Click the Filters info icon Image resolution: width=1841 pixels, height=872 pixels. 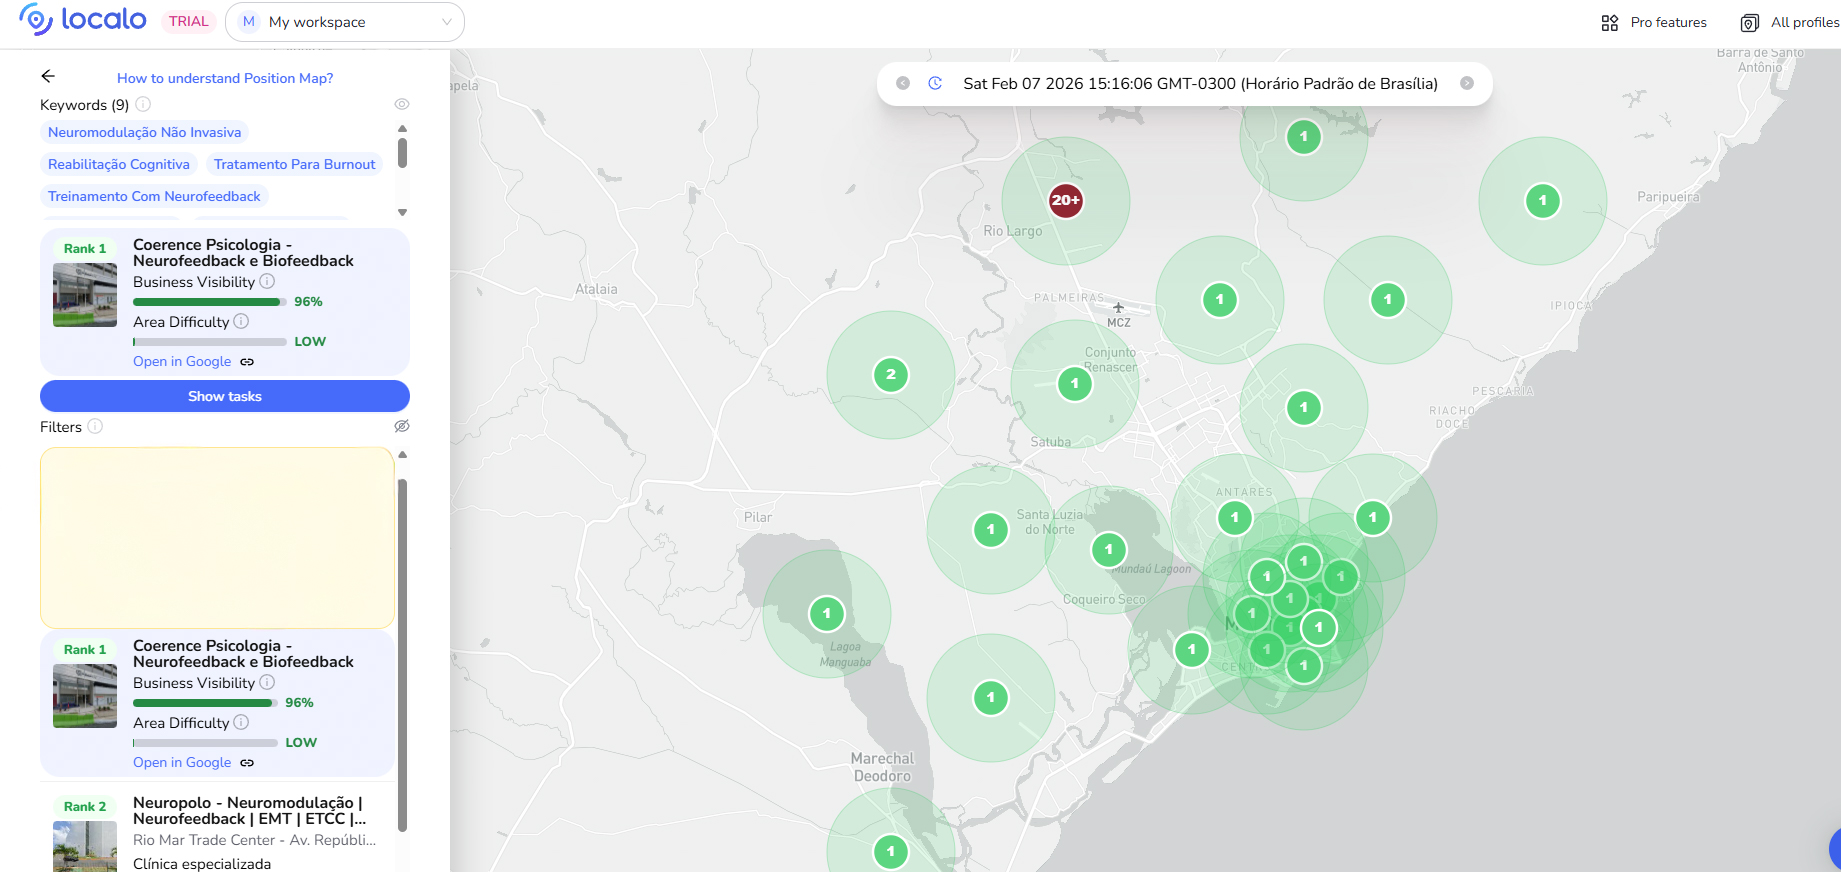coord(95,426)
